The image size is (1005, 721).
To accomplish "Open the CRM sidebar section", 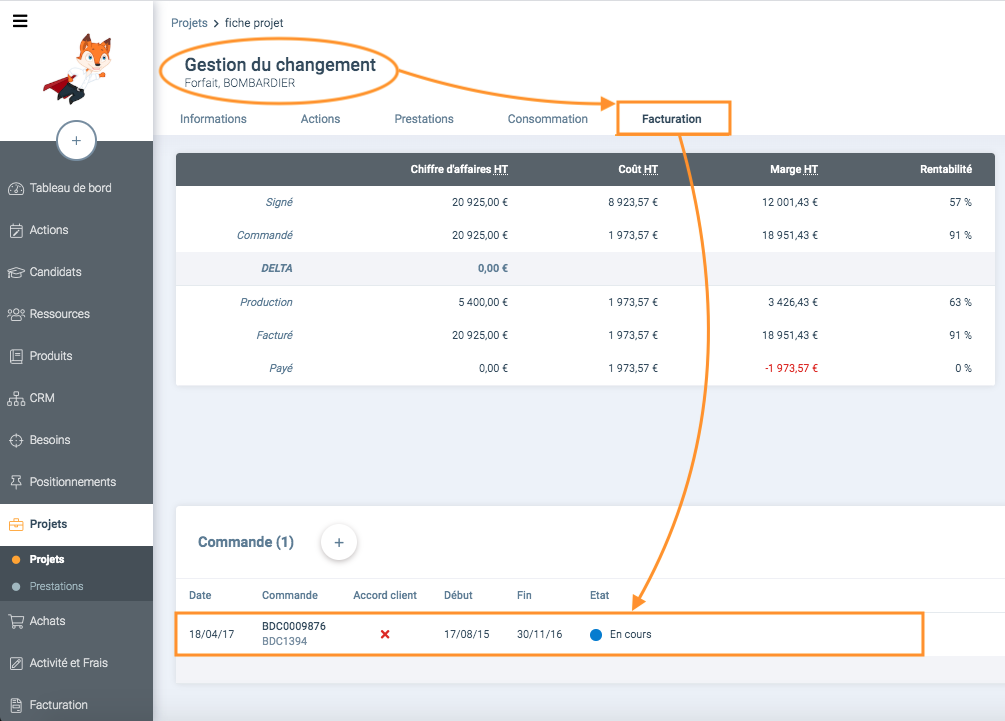I will pos(42,398).
